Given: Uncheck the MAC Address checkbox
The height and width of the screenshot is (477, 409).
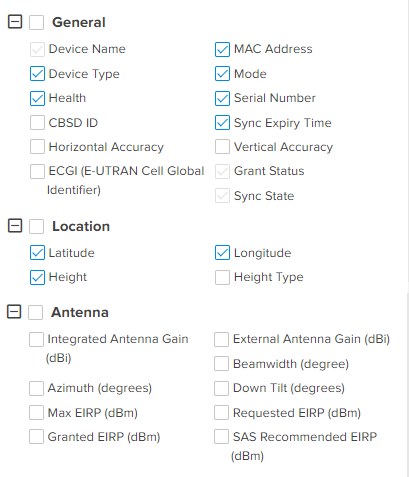Looking at the screenshot, I should click(222, 49).
